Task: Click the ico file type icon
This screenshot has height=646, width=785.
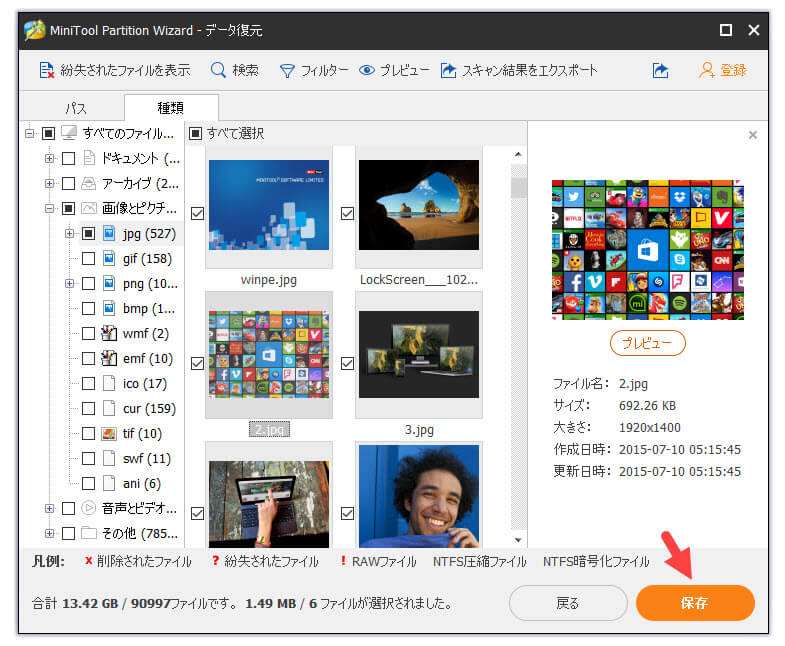Action: click(x=109, y=384)
